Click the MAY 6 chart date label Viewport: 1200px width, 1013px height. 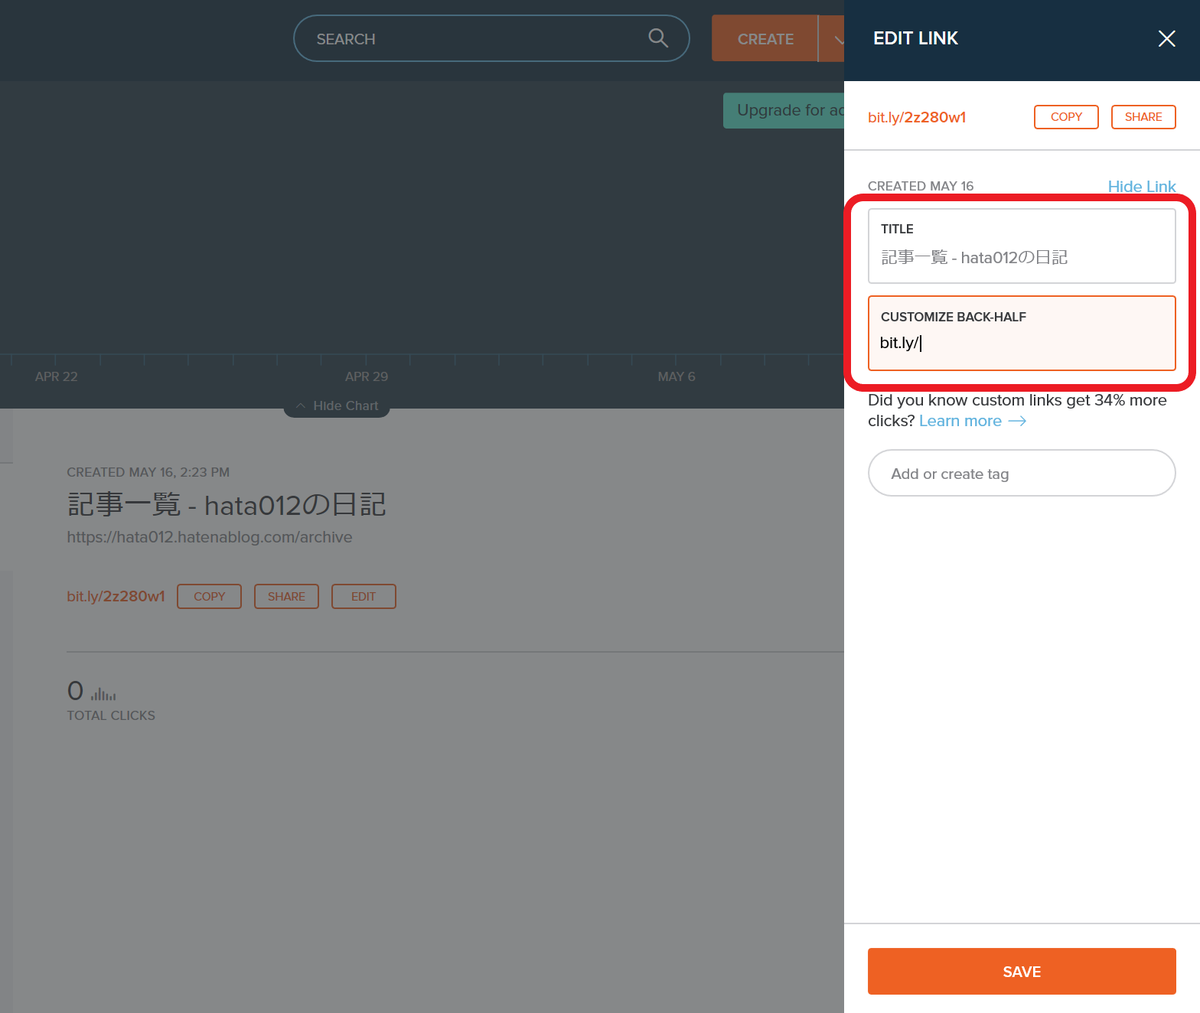[x=676, y=376]
